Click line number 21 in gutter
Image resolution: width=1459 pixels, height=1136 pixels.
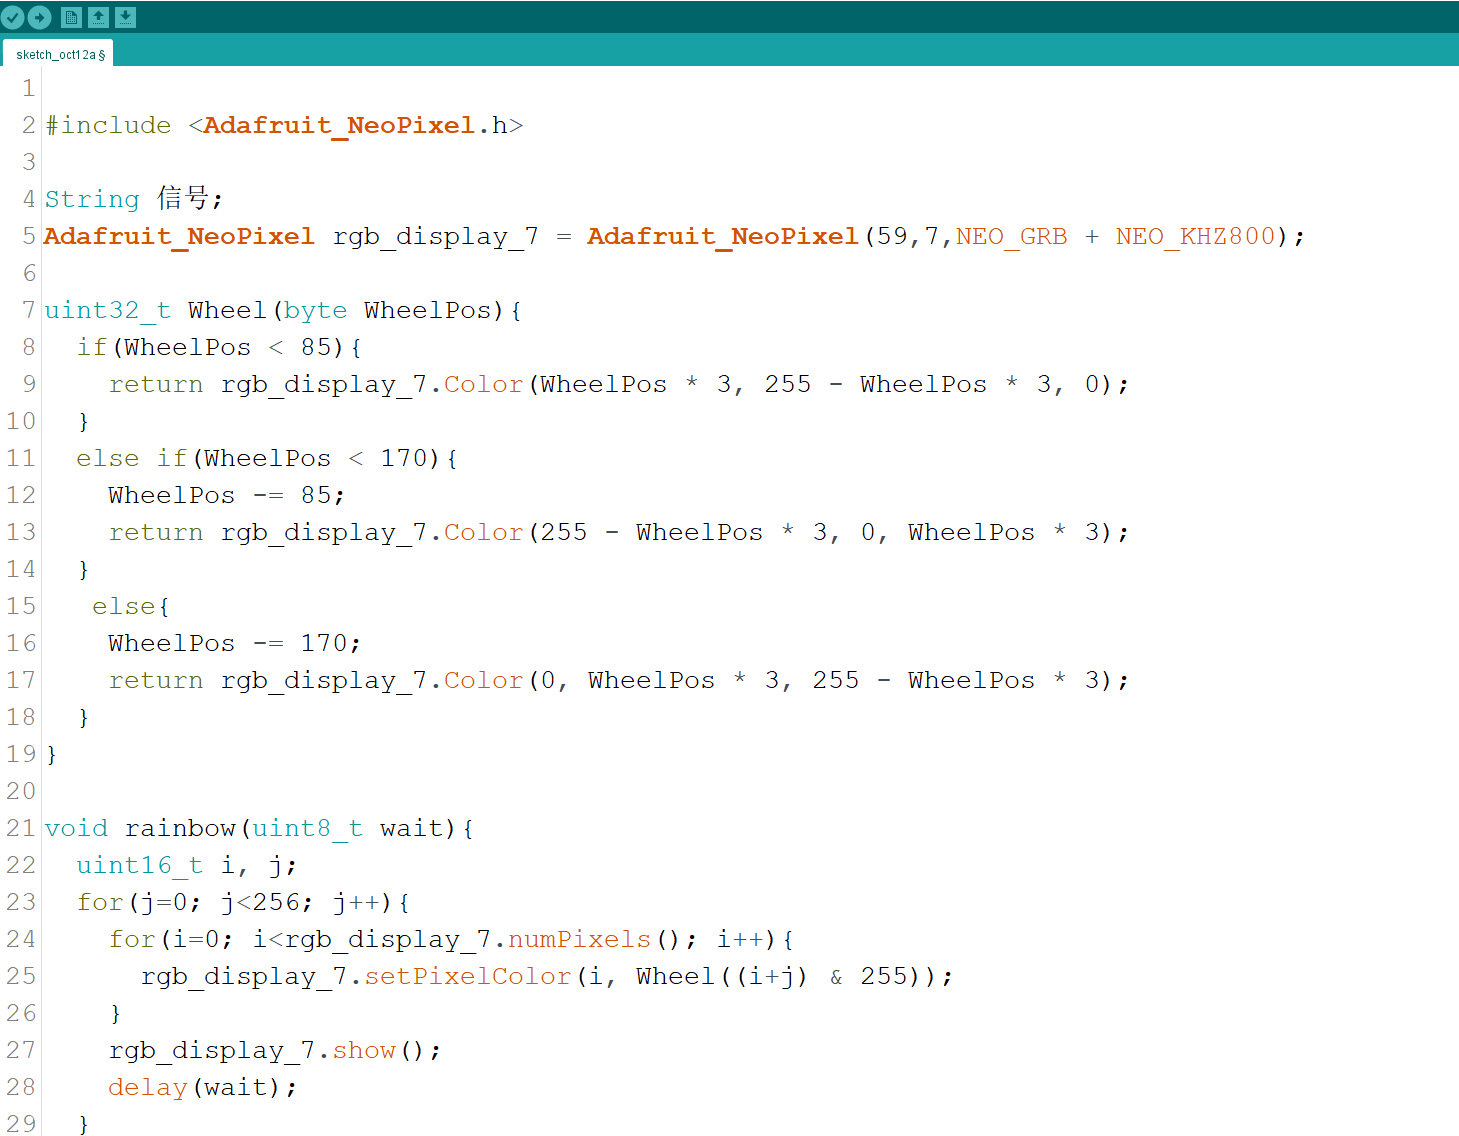click(x=21, y=828)
